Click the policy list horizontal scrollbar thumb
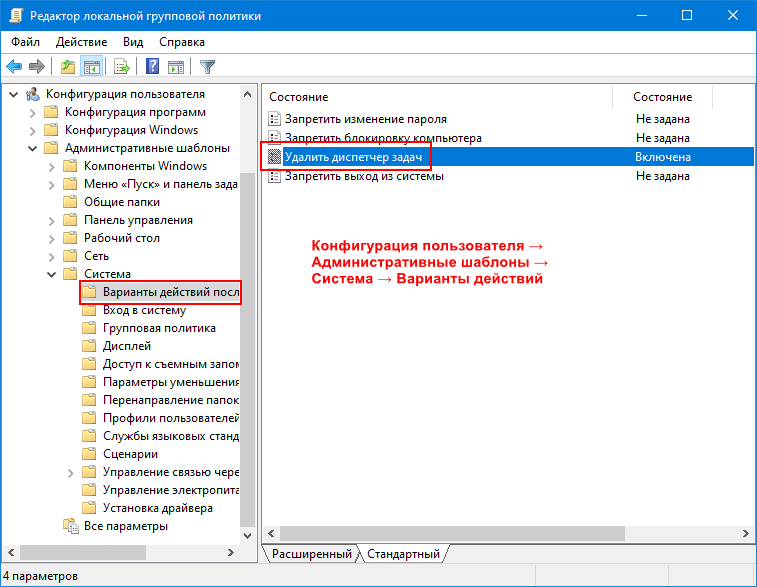Screen dimensions: 757x587 (452, 533)
